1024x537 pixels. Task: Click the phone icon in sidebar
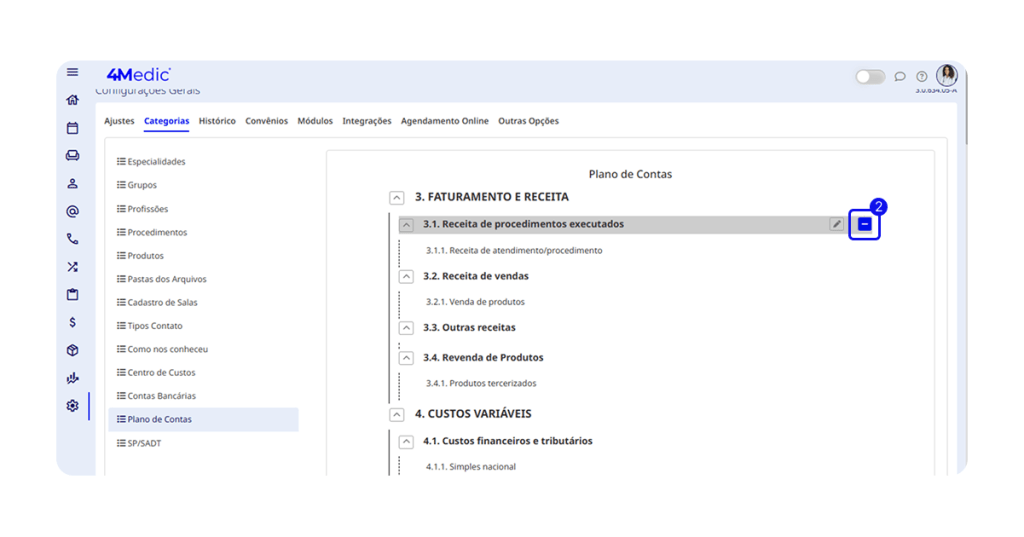pyautogui.click(x=72, y=239)
